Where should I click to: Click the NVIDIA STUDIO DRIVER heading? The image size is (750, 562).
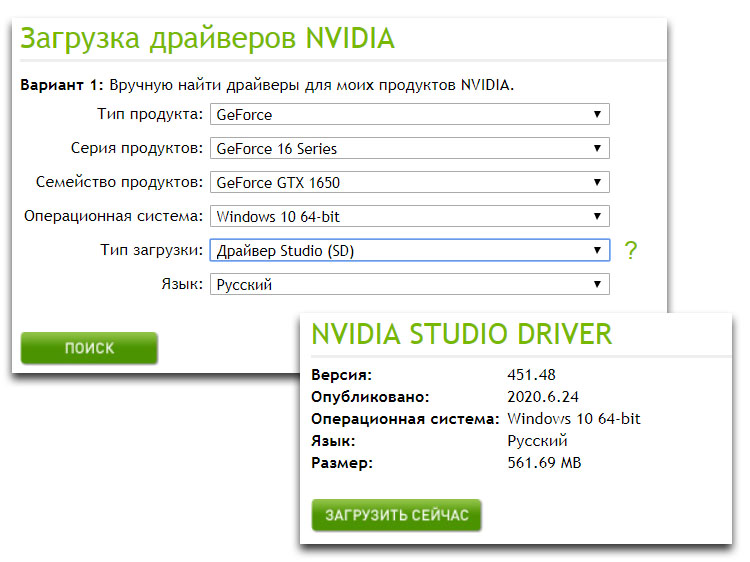tap(462, 334)
